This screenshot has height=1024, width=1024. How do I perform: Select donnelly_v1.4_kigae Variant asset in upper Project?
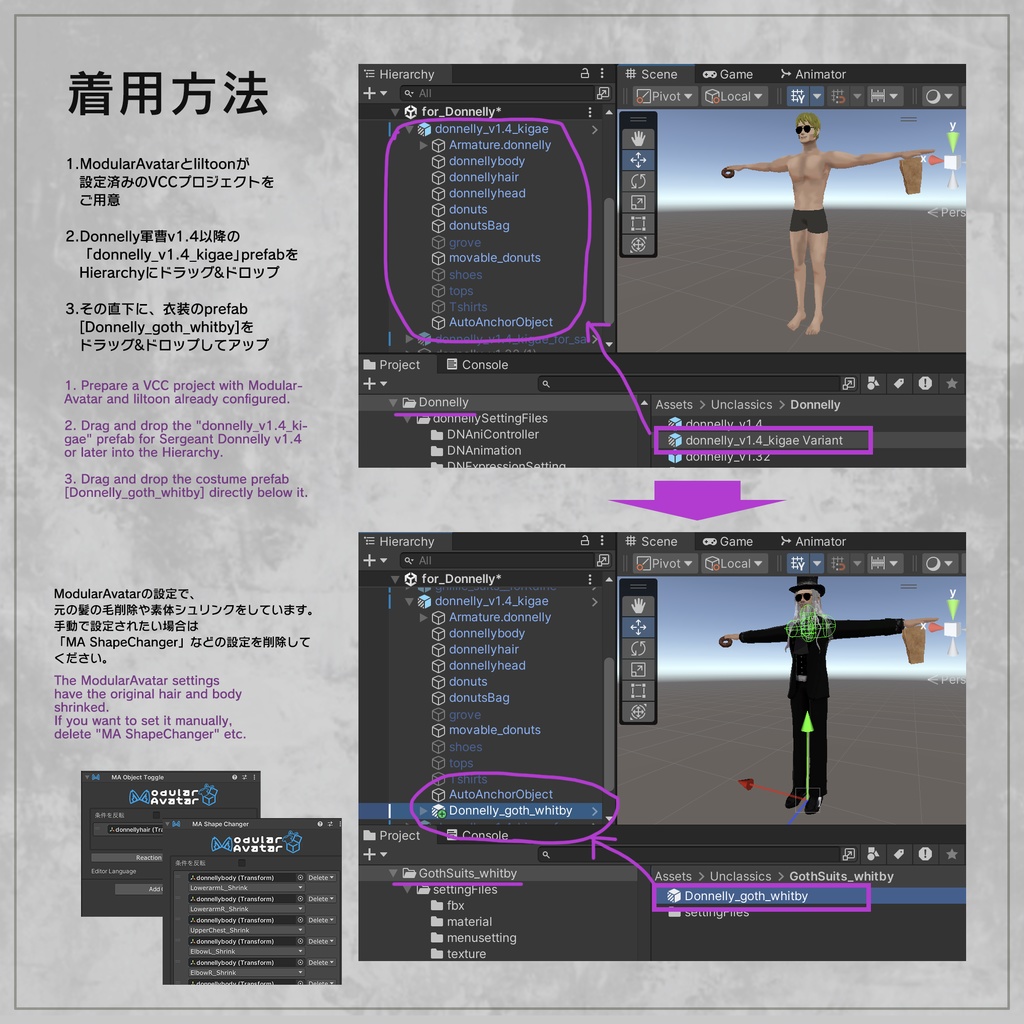pos(763,440)
